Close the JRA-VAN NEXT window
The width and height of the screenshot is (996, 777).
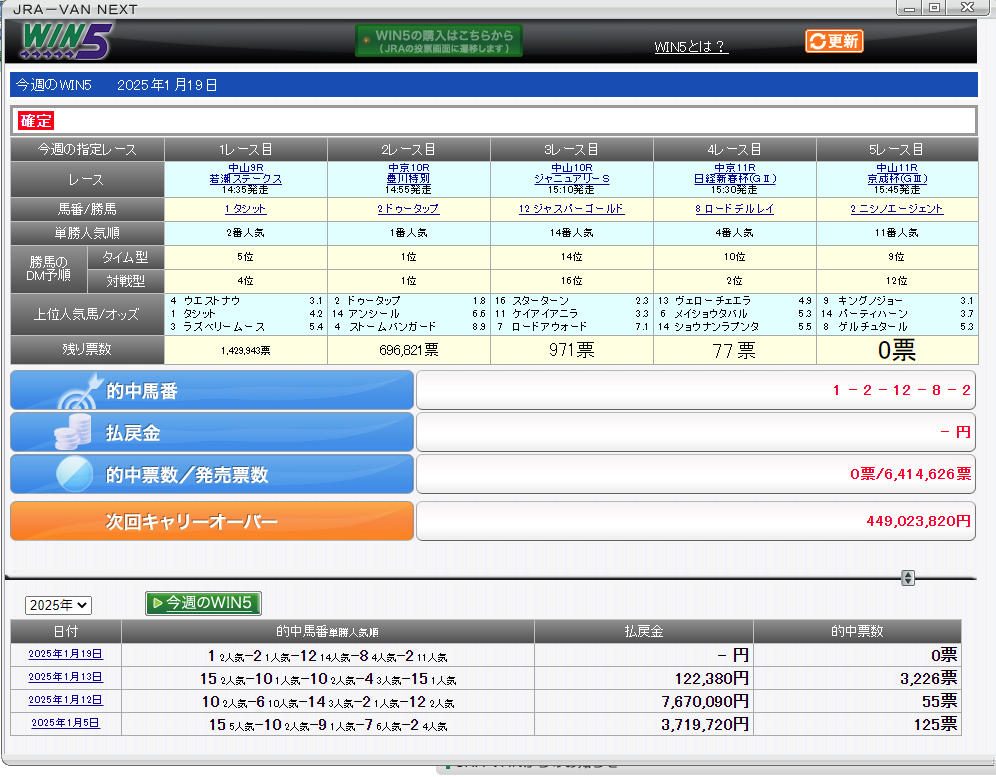967,8
